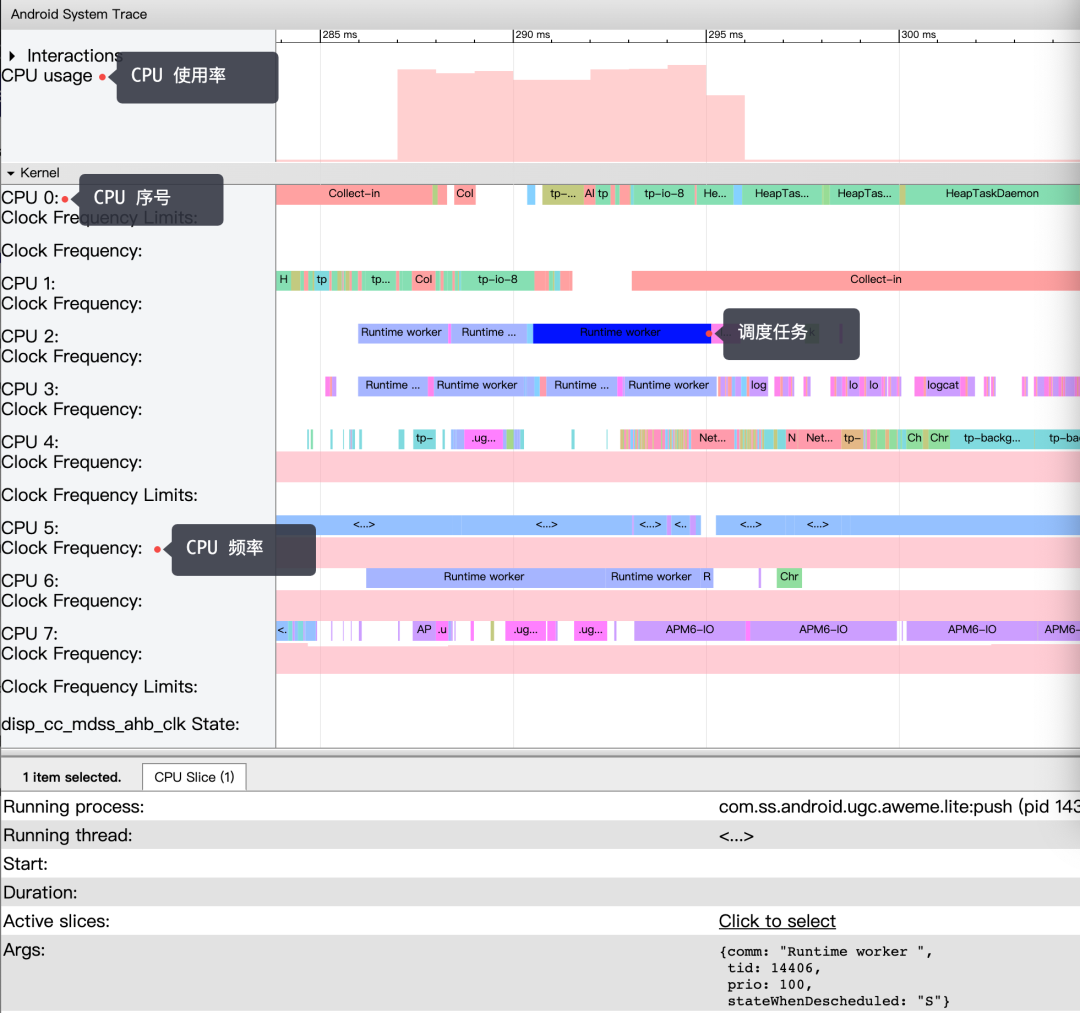Click the logcat slice on CPU 3
Viewport: 1080px width, 1013px height.
[942, 386]
